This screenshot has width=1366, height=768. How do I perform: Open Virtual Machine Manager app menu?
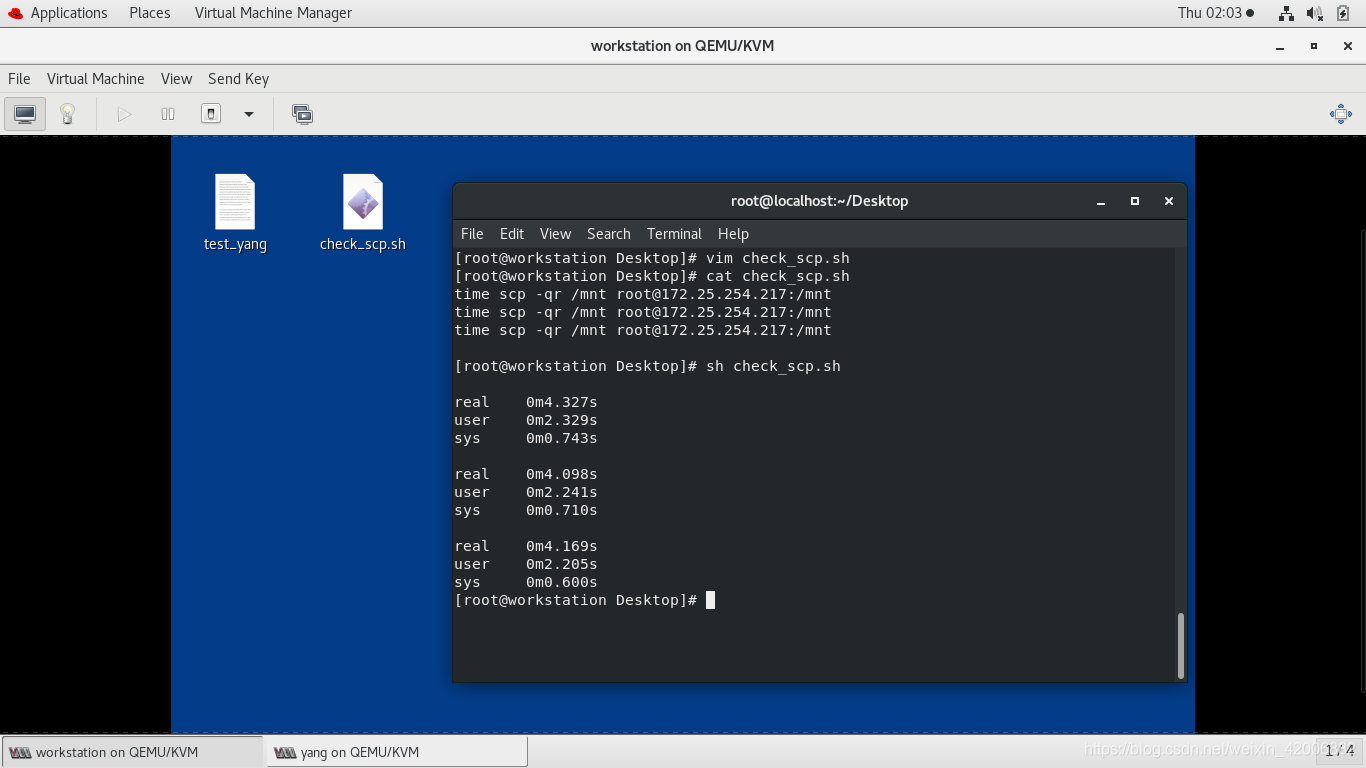[x=273, y=13]
